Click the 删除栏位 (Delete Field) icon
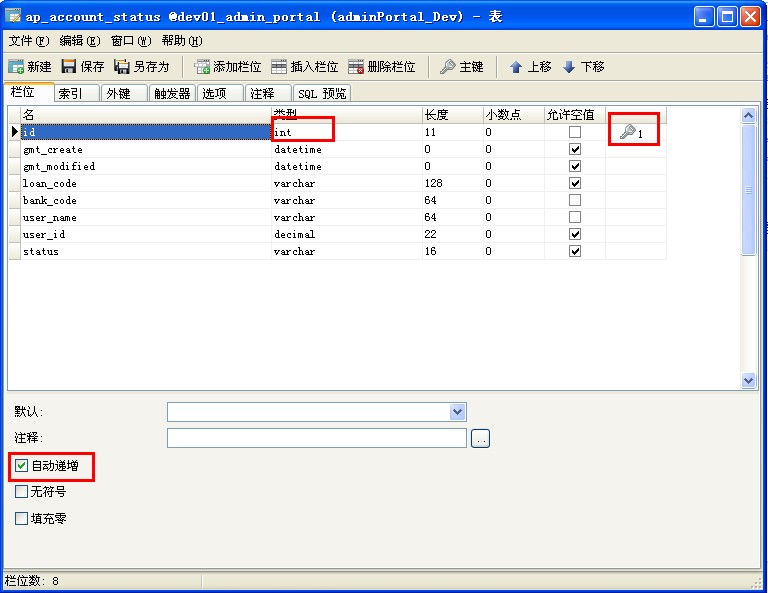 point(356,67)
